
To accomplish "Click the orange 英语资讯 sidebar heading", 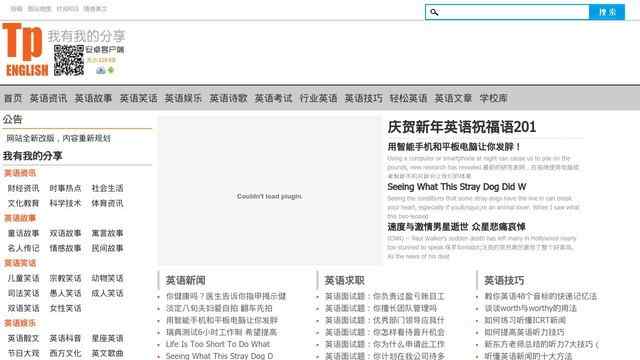I will pos(20,173).
